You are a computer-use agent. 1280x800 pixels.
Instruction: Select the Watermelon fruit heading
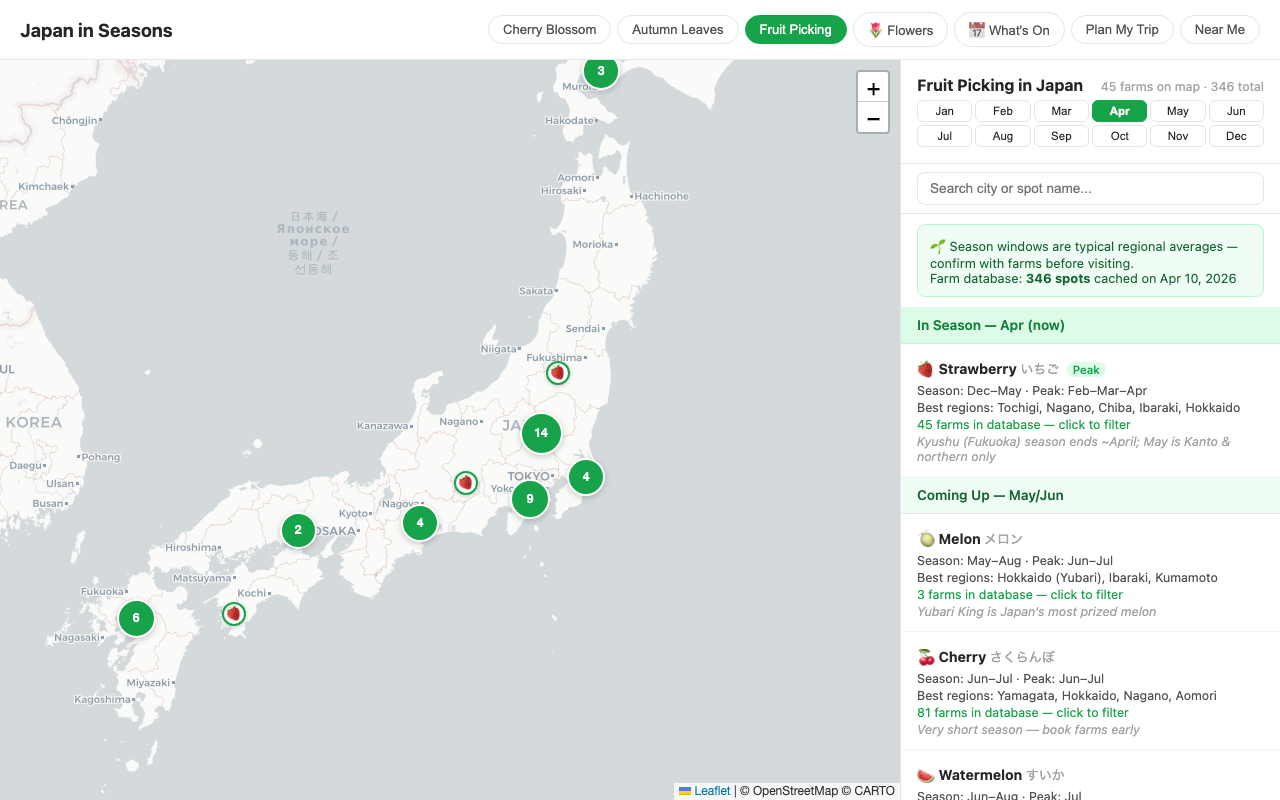click(x=980, y=775)
